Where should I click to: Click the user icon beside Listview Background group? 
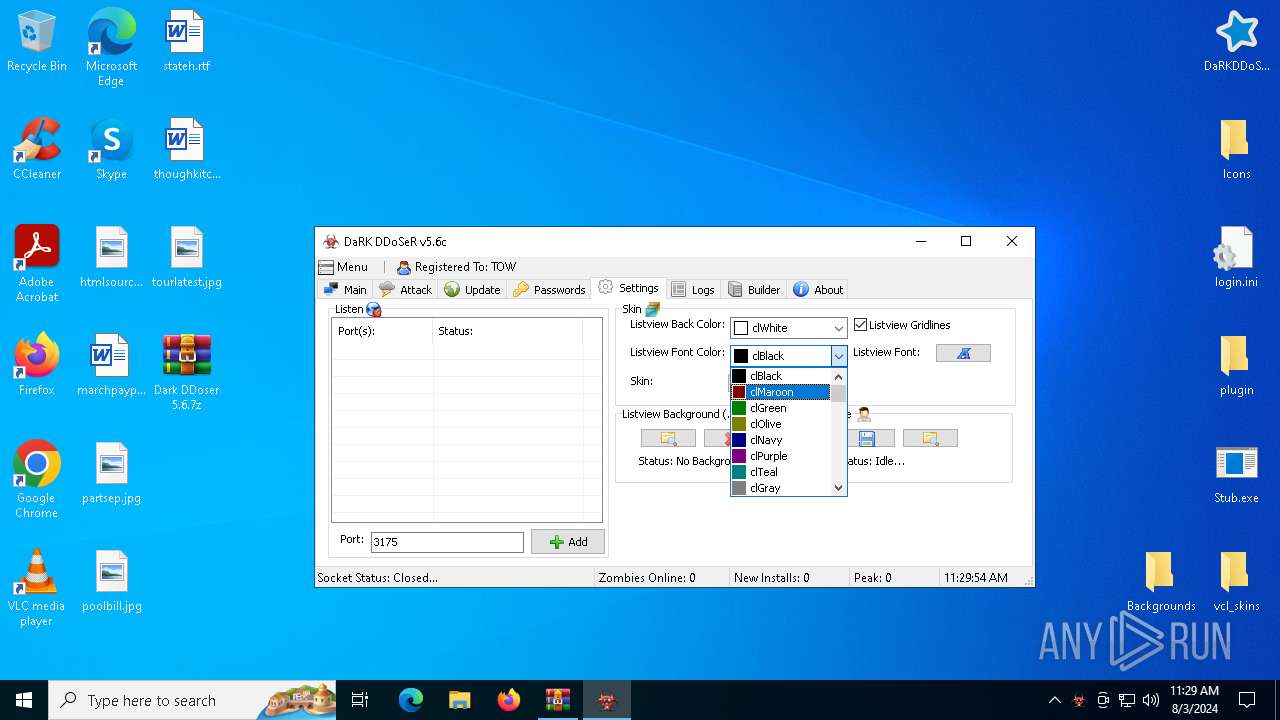tap(864, 414)
